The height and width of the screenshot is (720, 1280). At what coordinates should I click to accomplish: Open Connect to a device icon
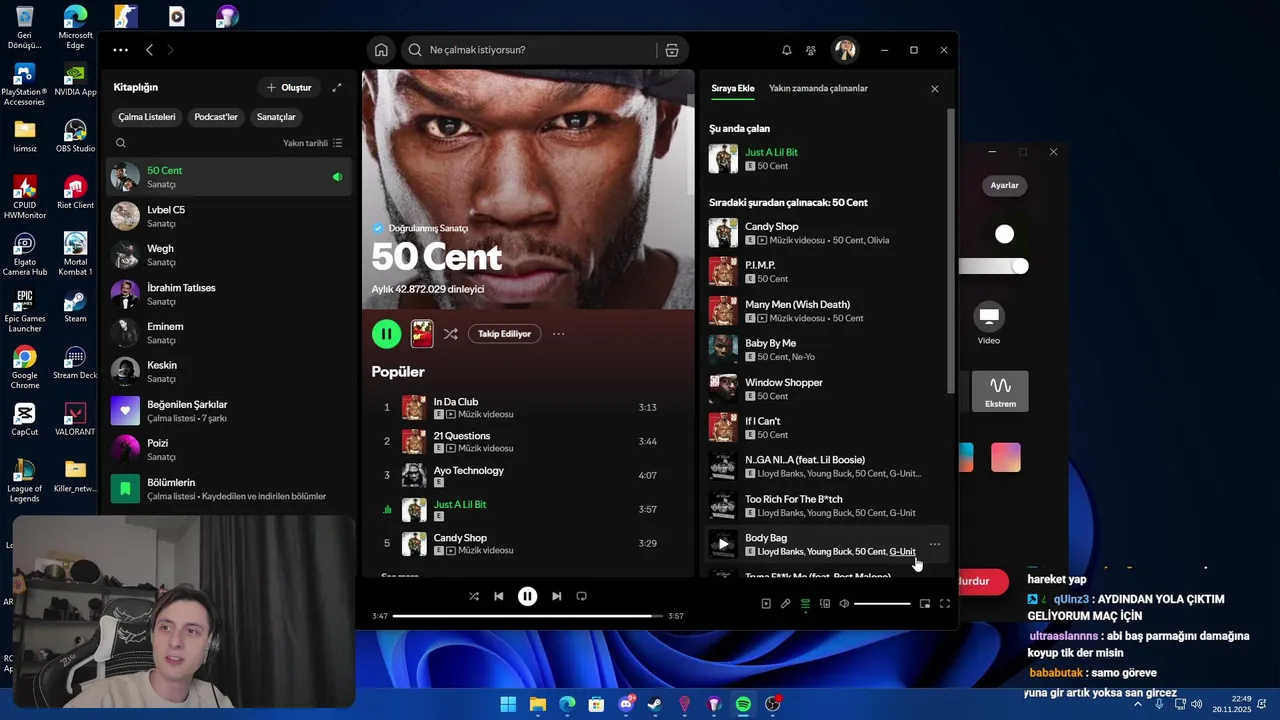click(825, 604)
